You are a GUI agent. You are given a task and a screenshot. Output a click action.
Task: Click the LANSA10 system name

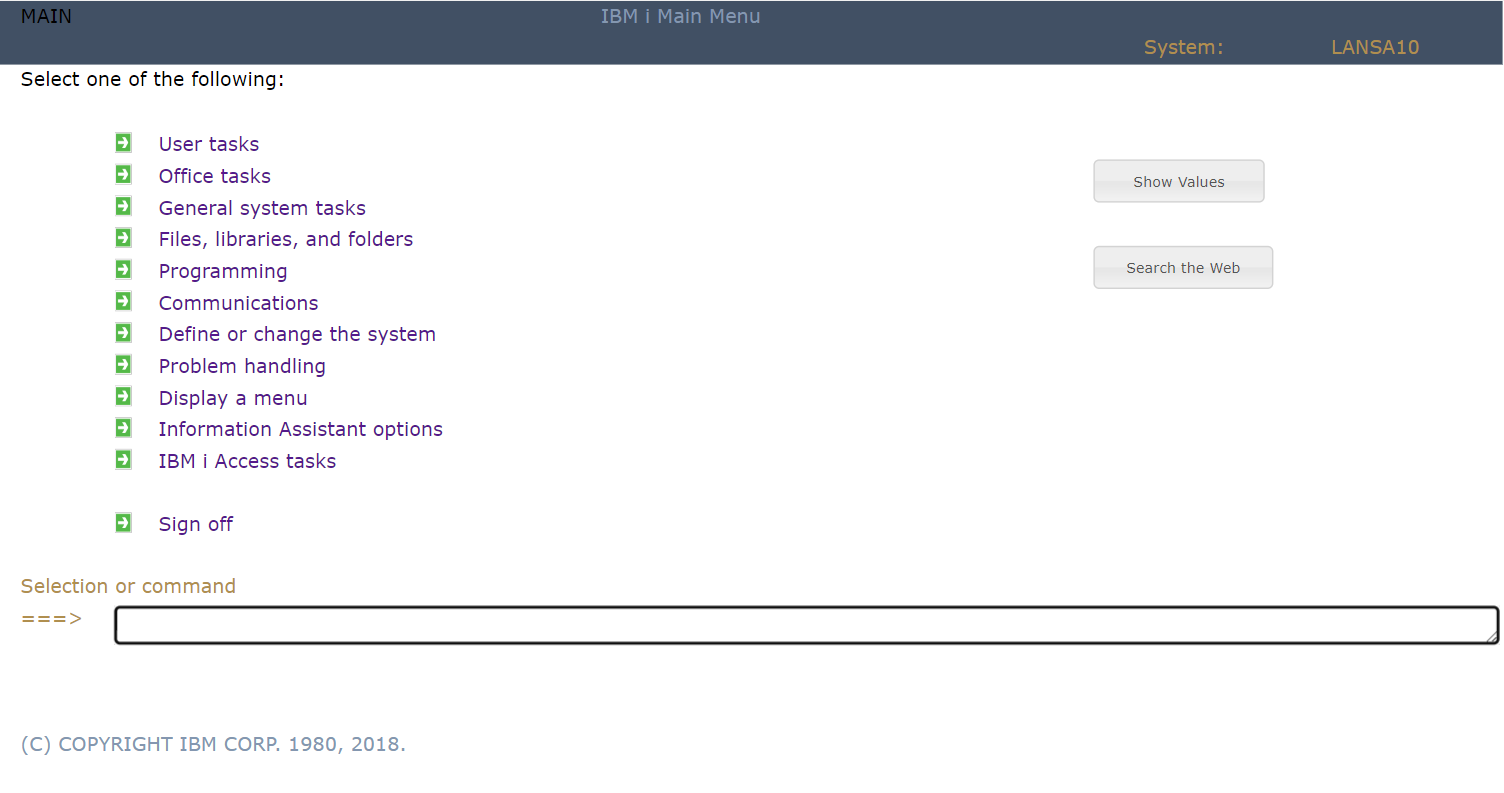(x=1374, y=47)
